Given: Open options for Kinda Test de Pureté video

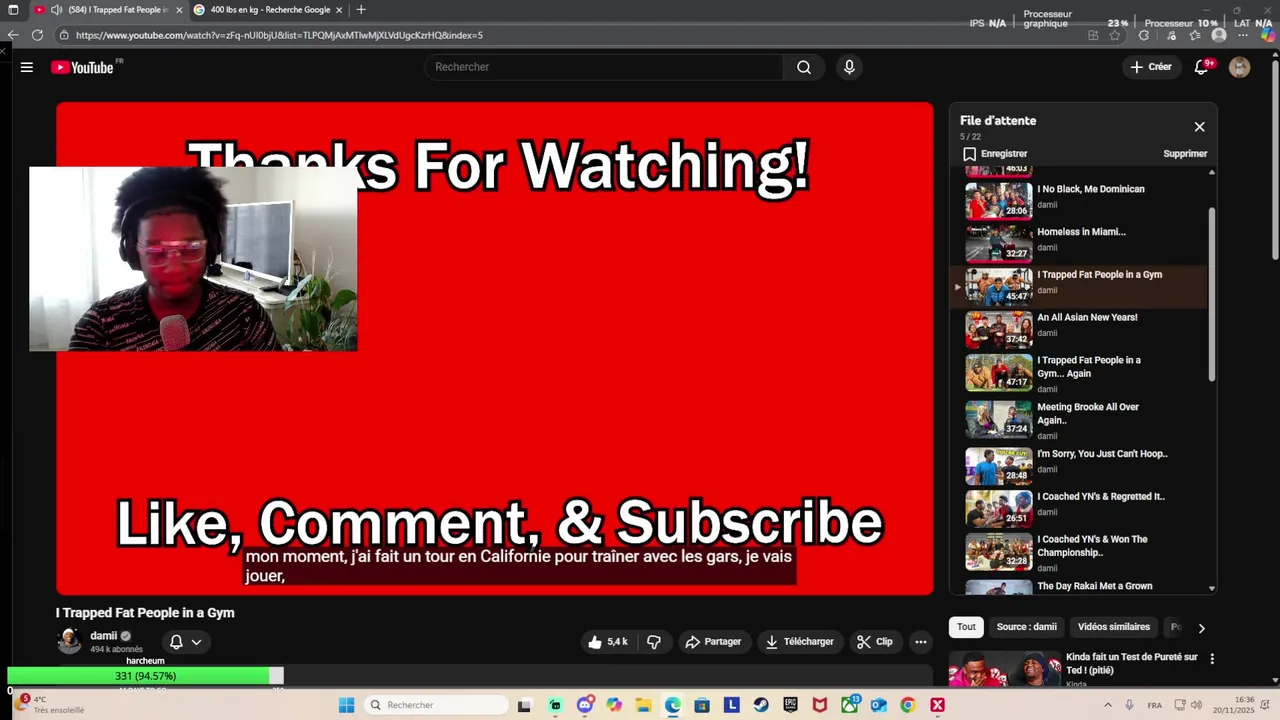Looking at the screenshot, I should (1212, 659).
